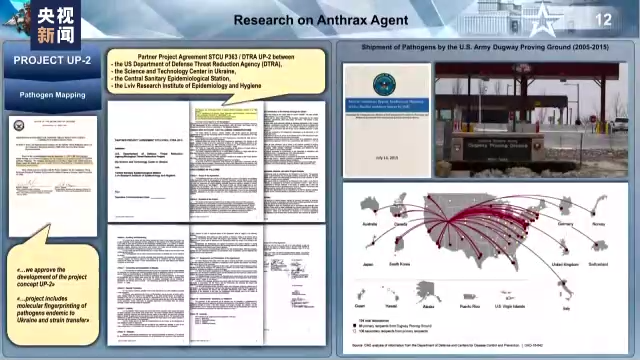Click the round blue seal on report cover
Viewport: 640px width, 360px height.
click(x=384, y=85)
